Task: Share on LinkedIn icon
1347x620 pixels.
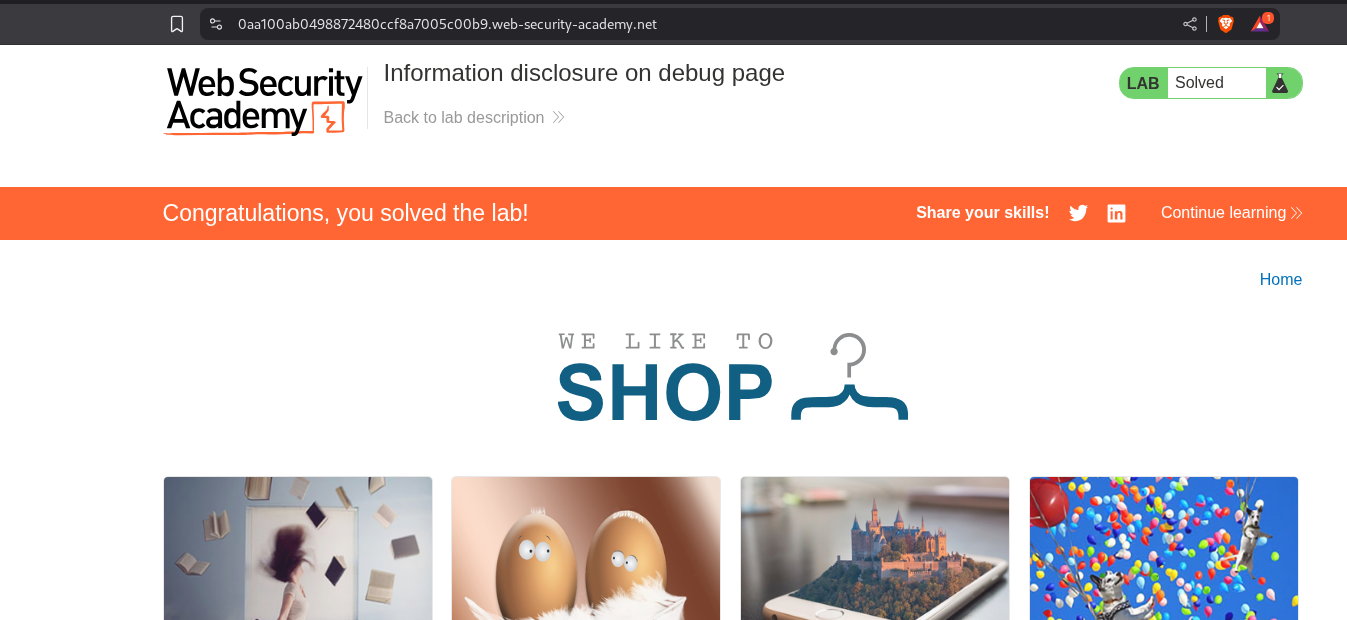Action: click(x=1117, y=213)
